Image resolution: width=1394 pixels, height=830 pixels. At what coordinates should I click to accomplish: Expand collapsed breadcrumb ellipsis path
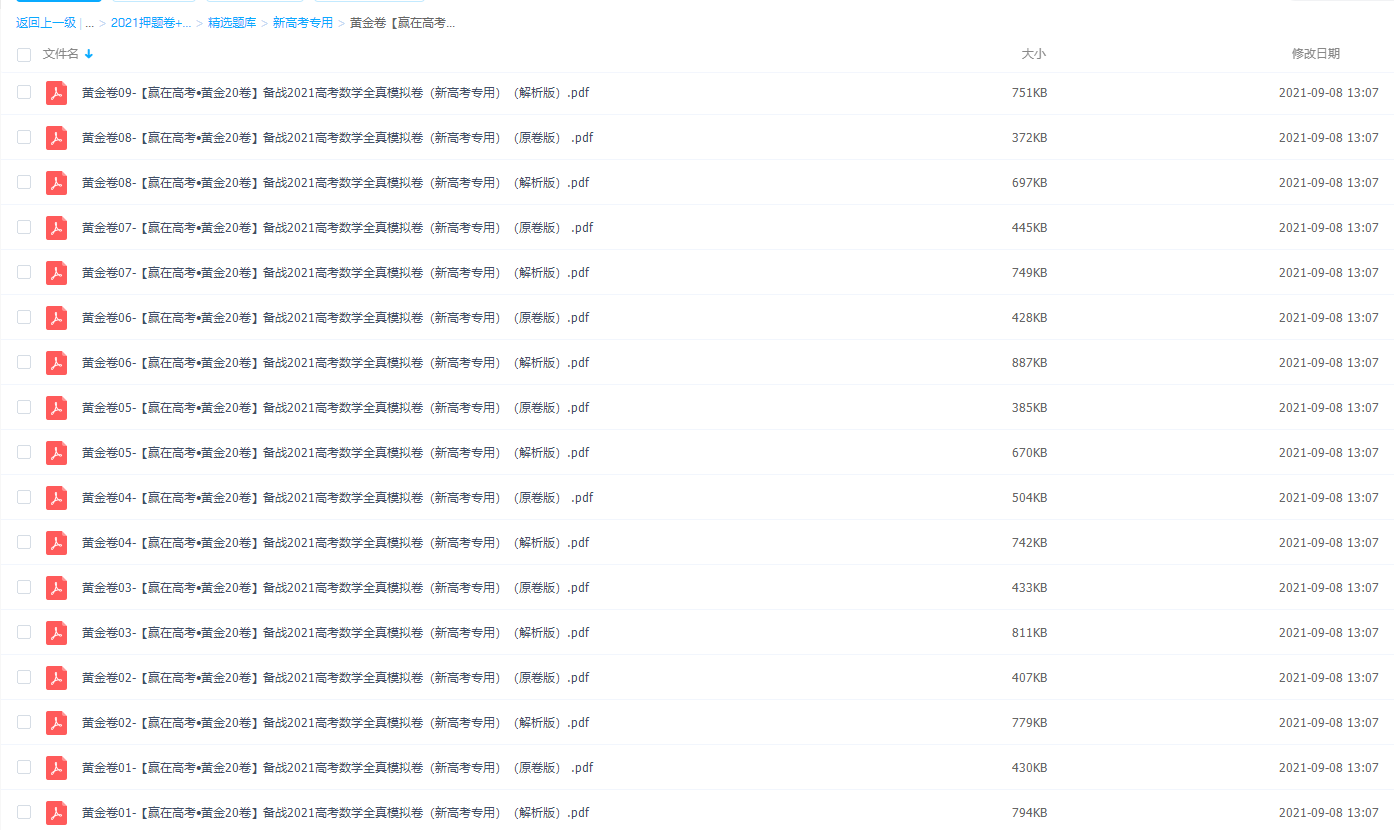point(90,23)
